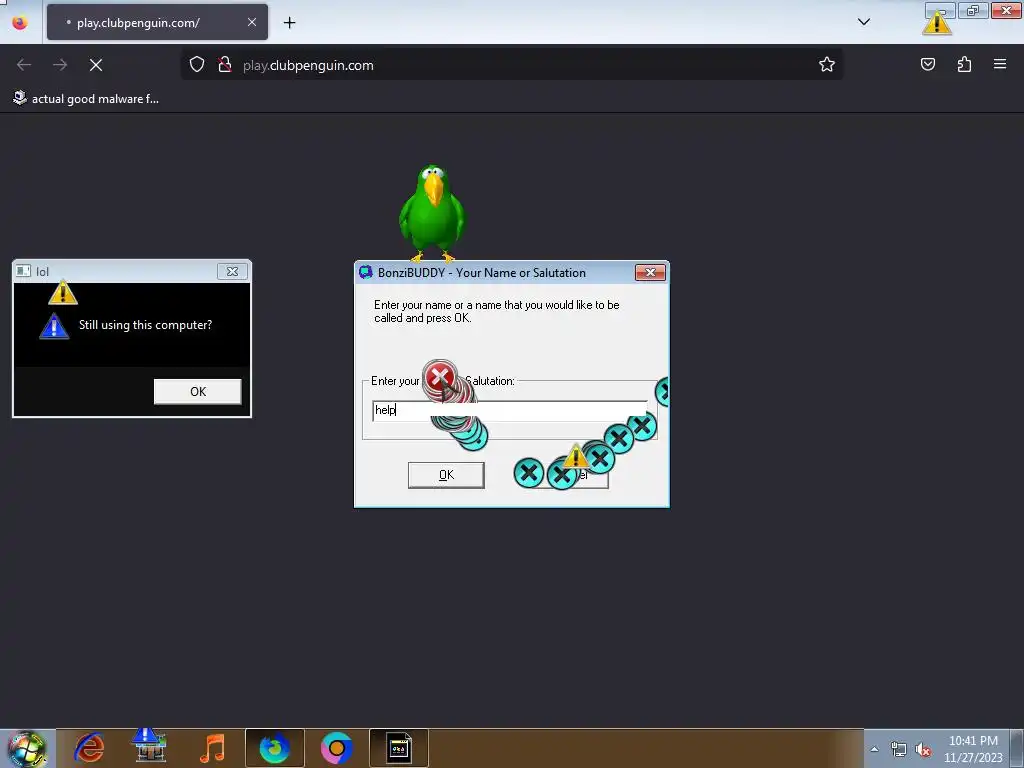
Task: Open the Firefox hamburger application menu
Action: pyautogui.click(x=1000, y=64)
